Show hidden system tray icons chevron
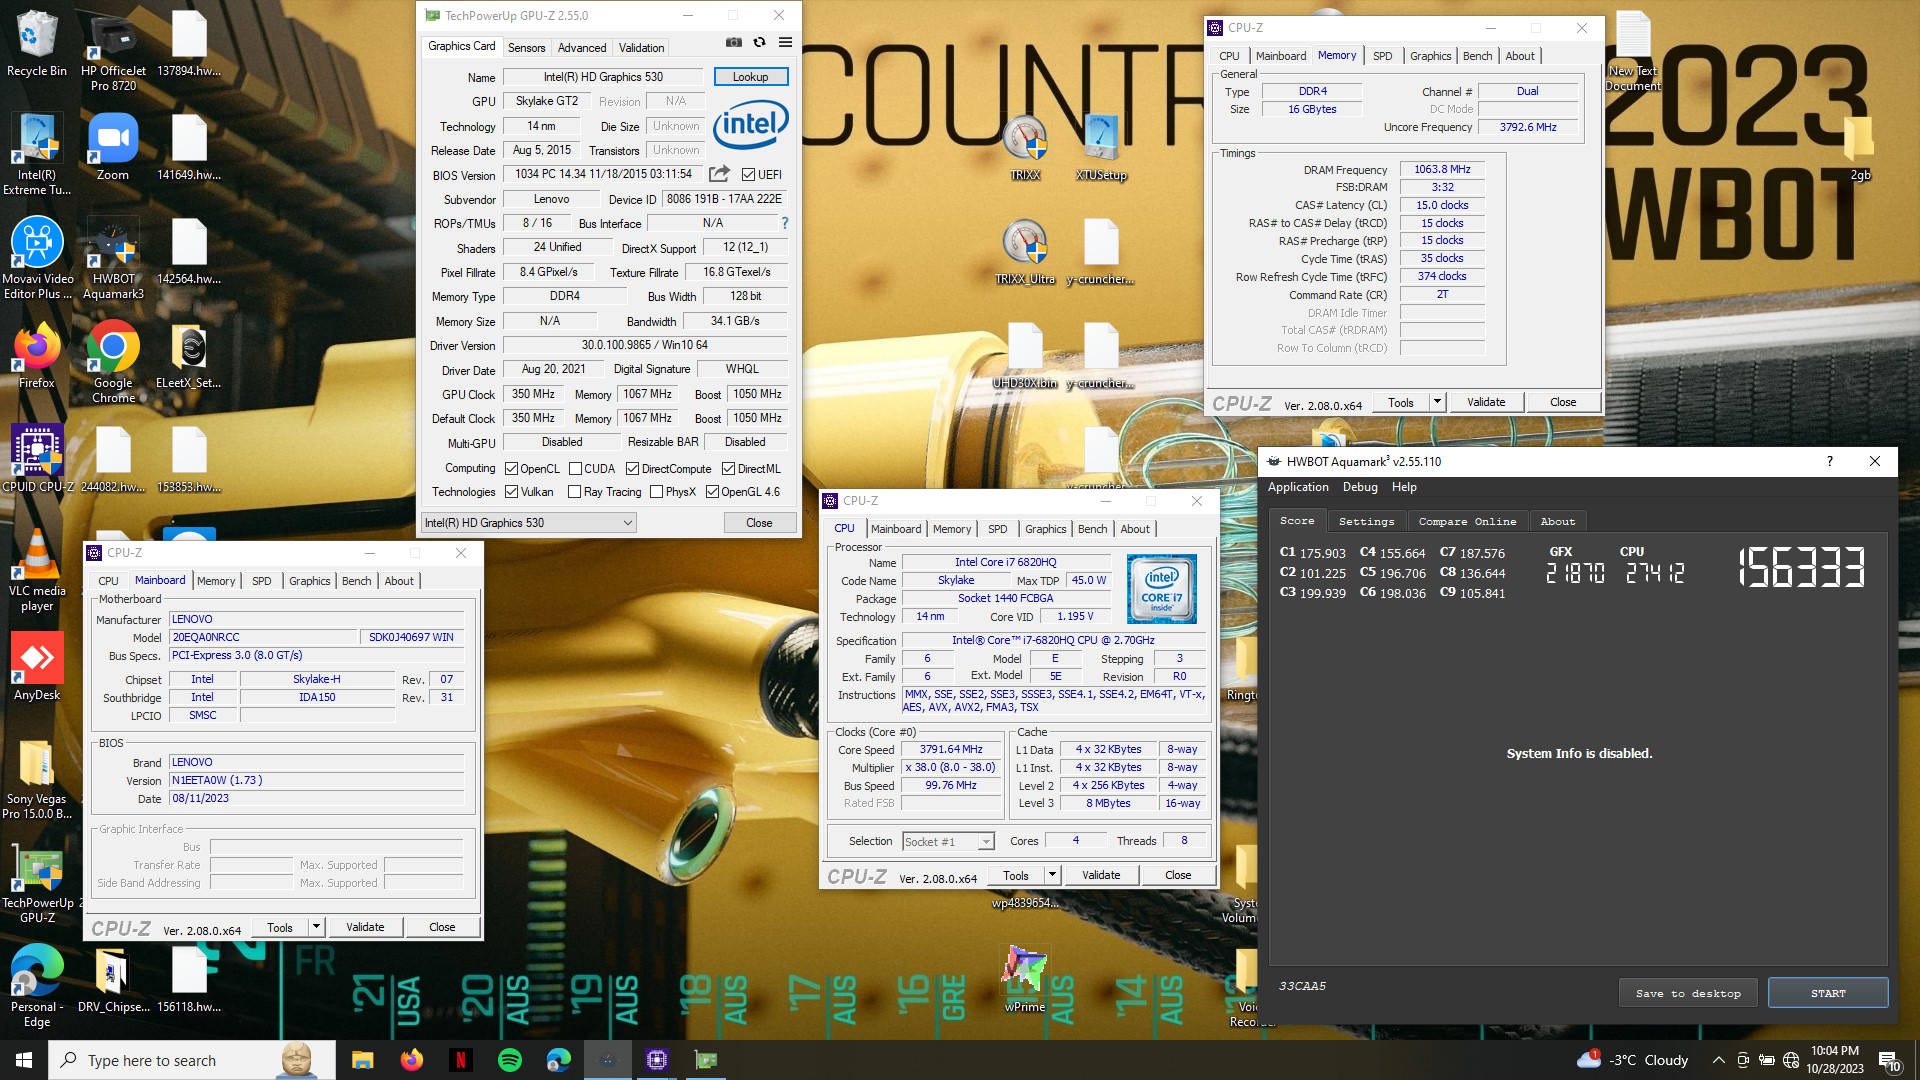Viewport: 1920px width, 1080px height. pos(1718,1060)
